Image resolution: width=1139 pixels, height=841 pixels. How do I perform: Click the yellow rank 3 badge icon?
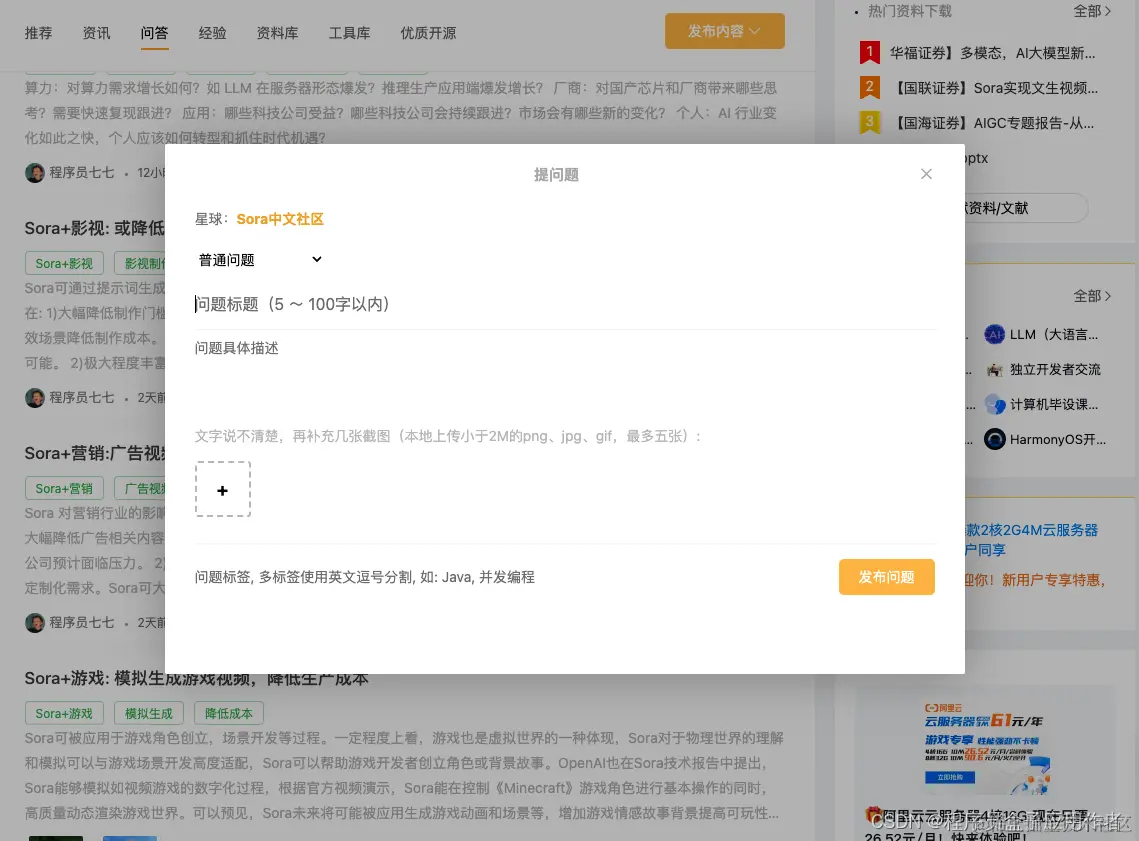870,122
